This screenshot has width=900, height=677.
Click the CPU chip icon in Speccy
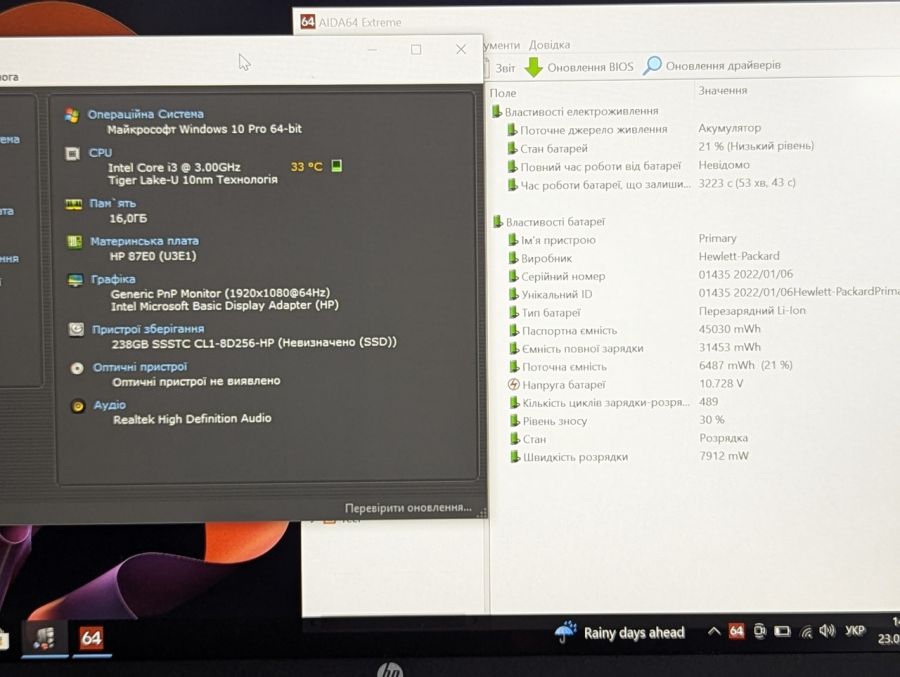(73, 154)
